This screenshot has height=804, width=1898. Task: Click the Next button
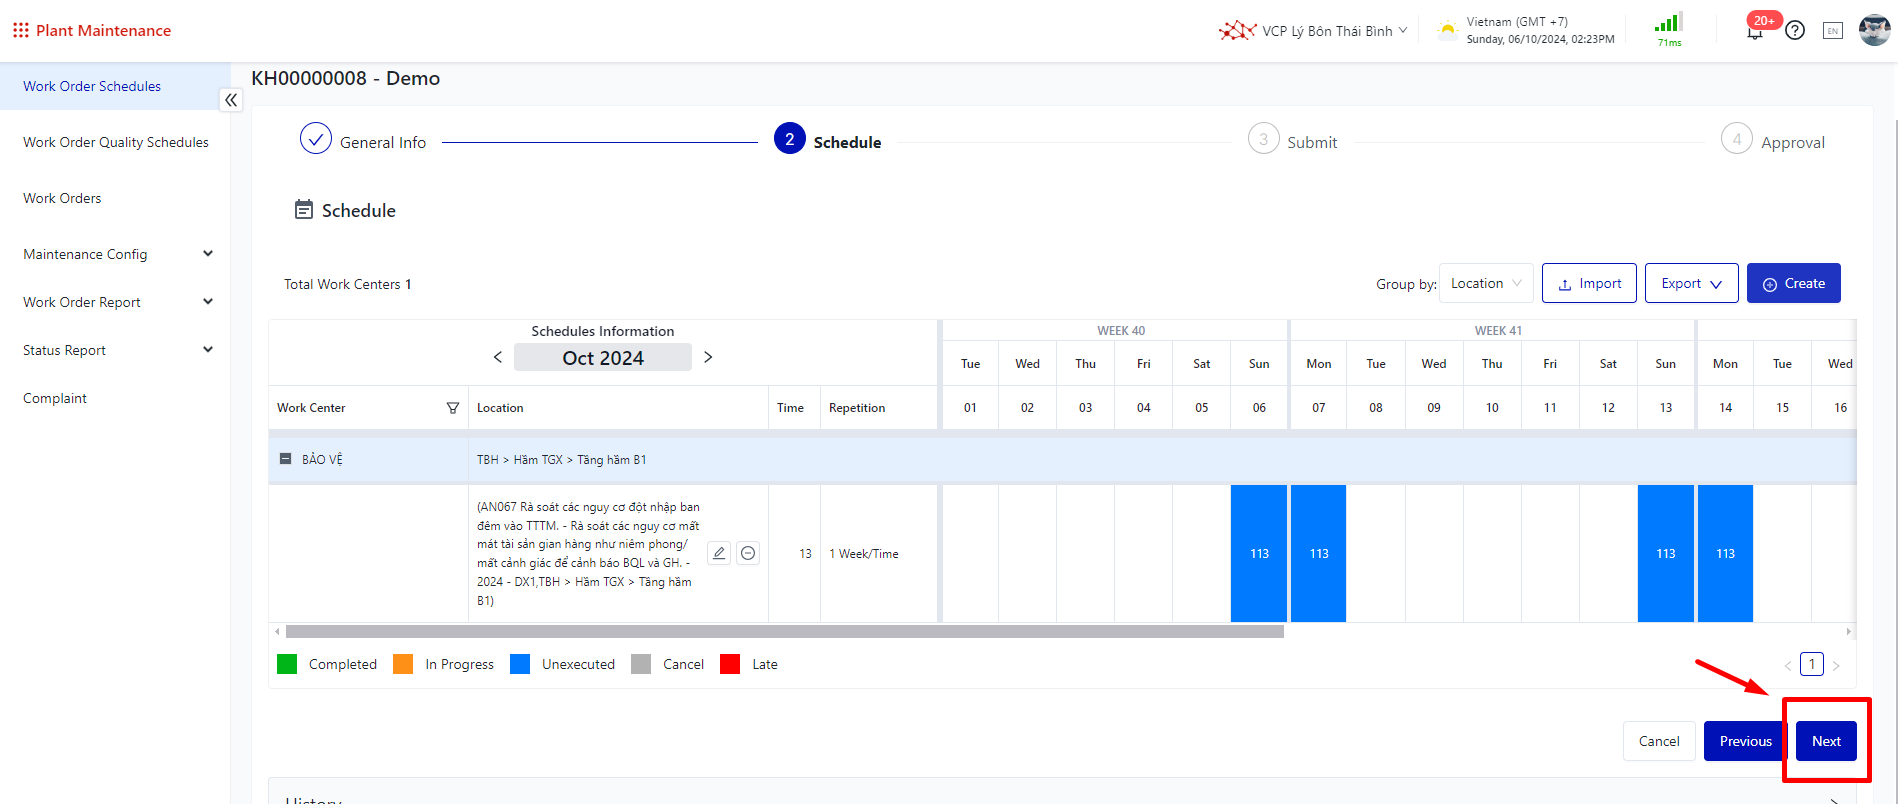click(1826, 741)
